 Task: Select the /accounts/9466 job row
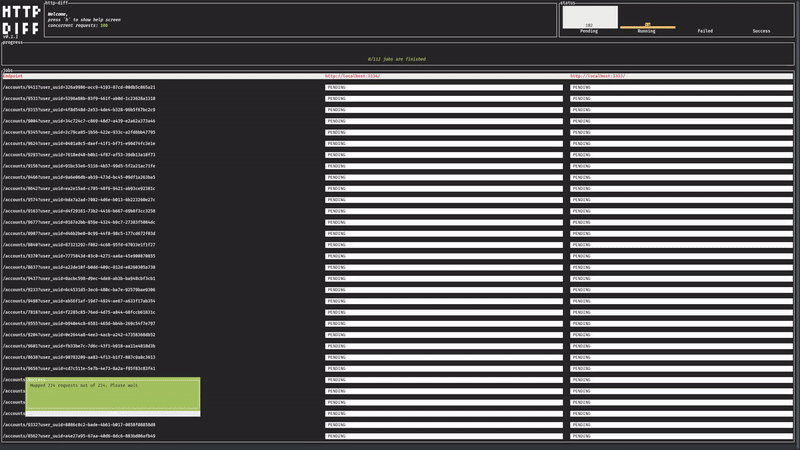pos(397,177)
